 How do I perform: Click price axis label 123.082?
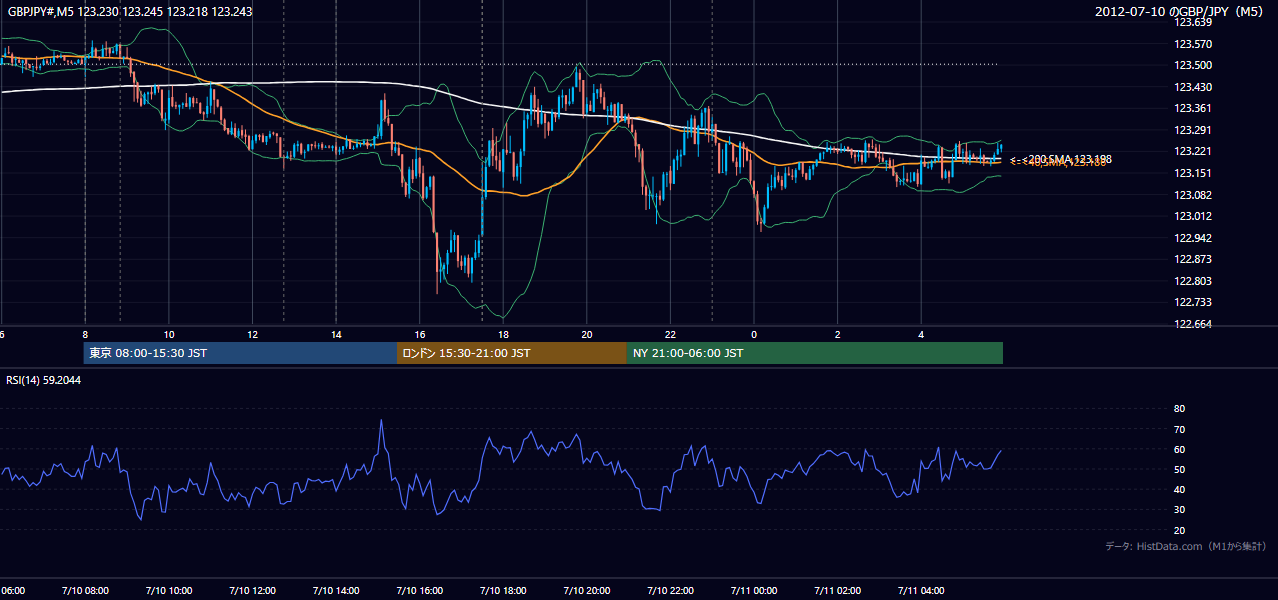point(1193,195)
